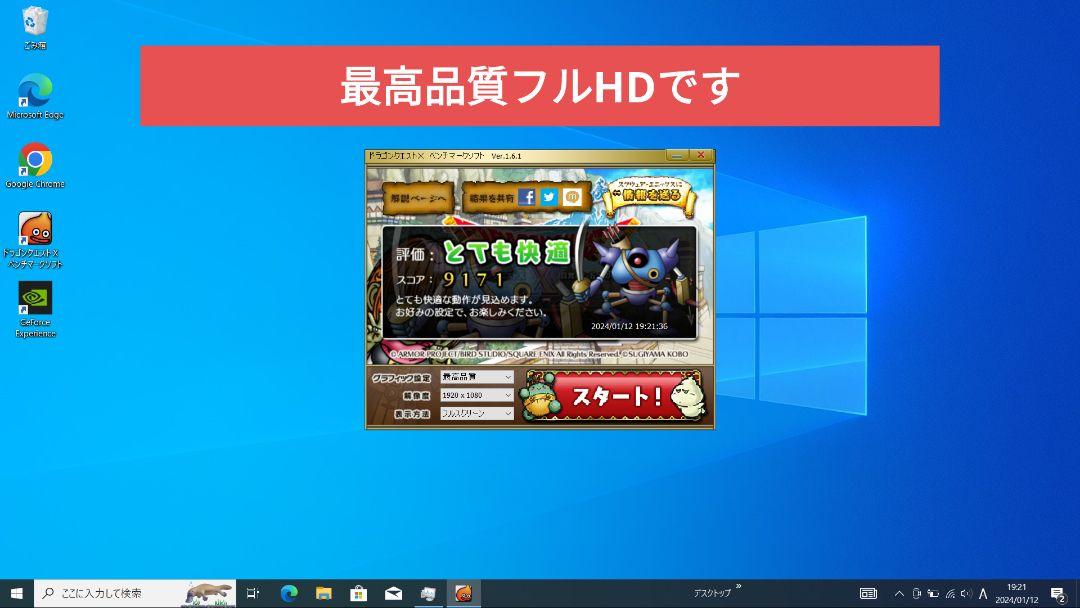Select the GeForce Experience desktop shortcut
Screen dimensions: 1080x608
[x=35, y=309]
